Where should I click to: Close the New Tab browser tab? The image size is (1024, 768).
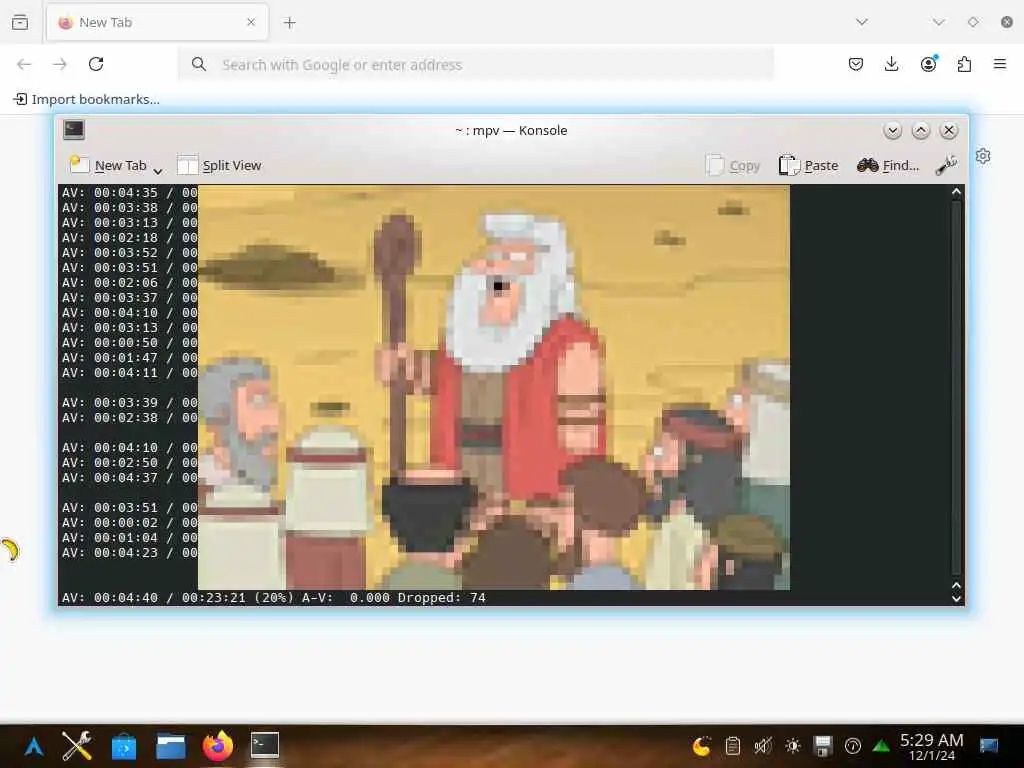pos(251,22)
